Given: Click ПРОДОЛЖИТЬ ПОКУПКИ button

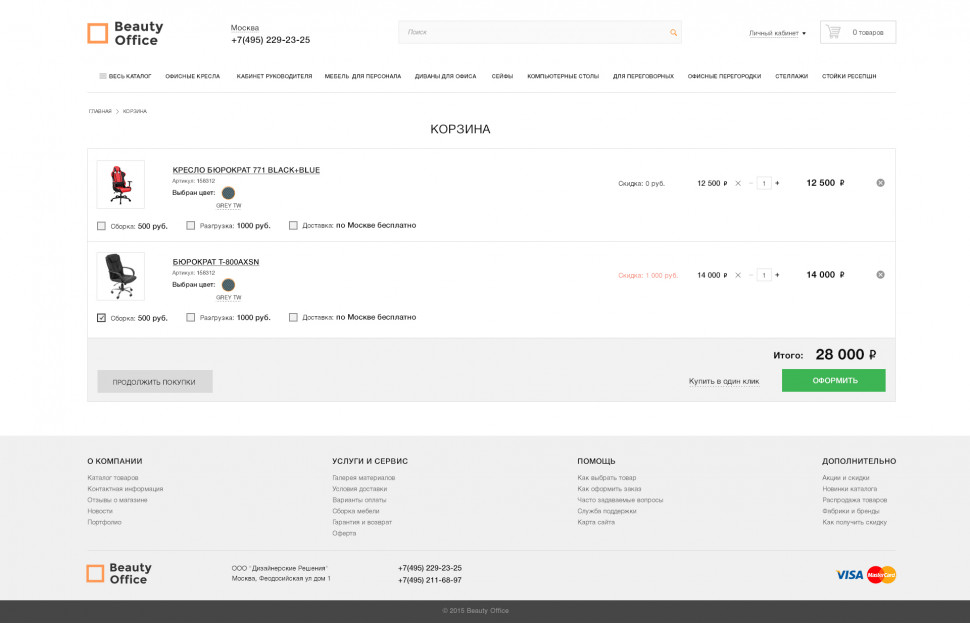Looking at the screenshot, I should [x=155, y=382].
